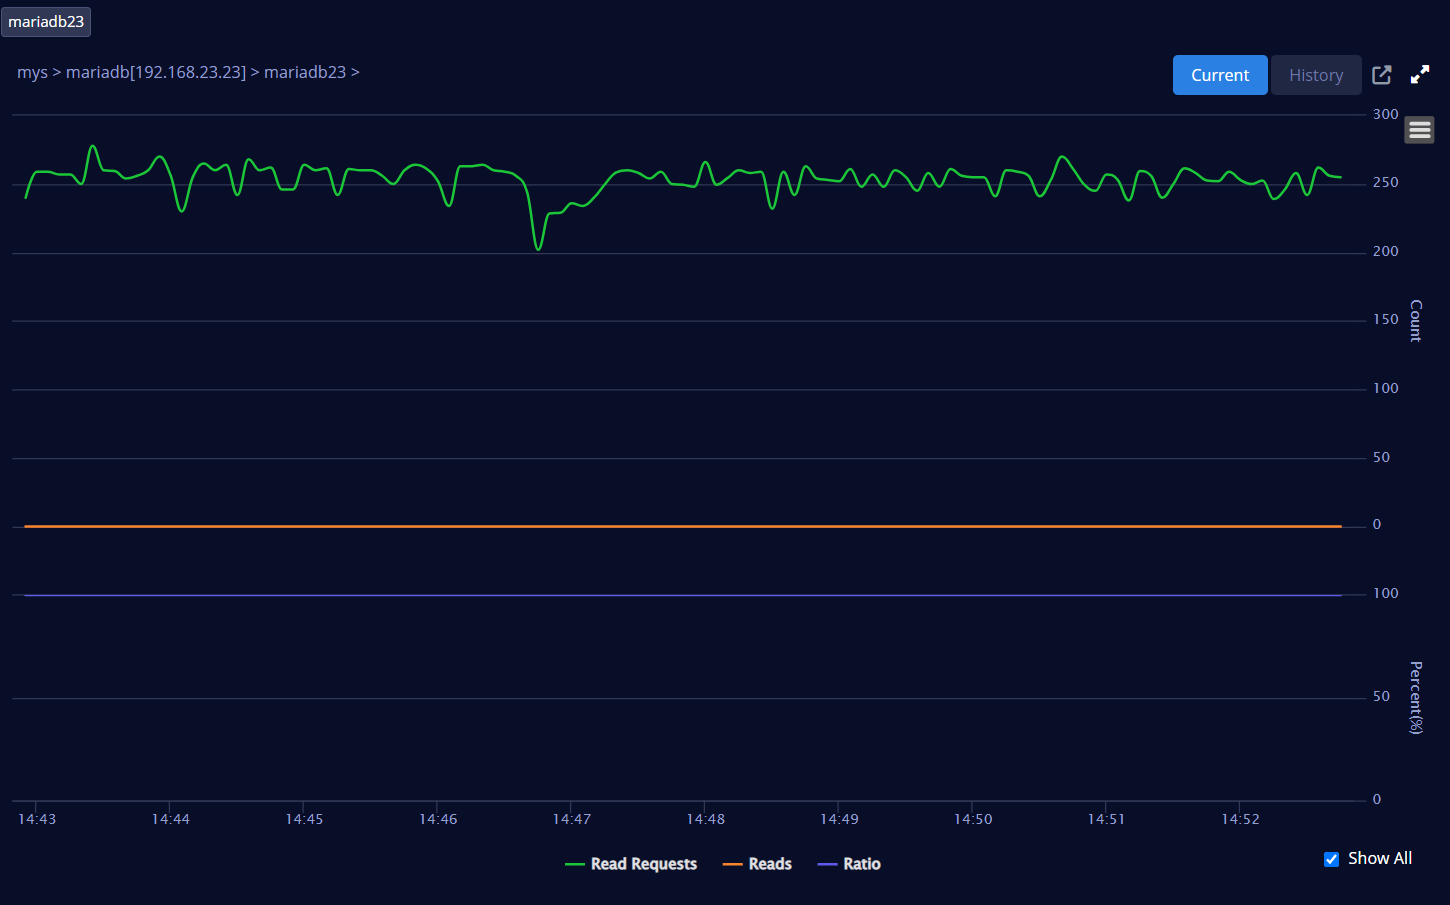The height and width of the screenshot is (905, 1450).
Task: Switch to the History tab
Action: point(1316,75)
